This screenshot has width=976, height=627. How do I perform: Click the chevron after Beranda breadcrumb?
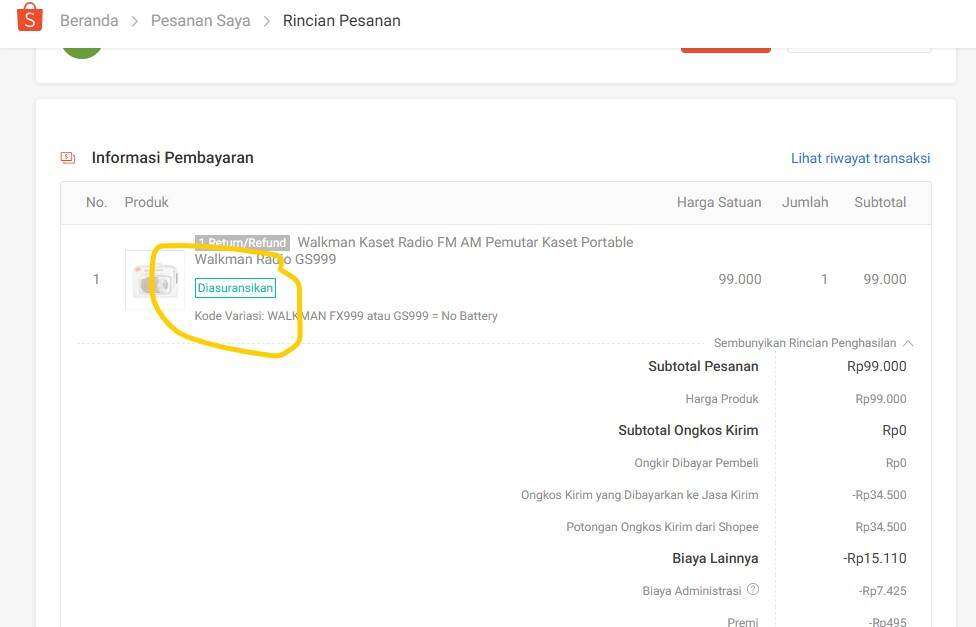(134, 21)
